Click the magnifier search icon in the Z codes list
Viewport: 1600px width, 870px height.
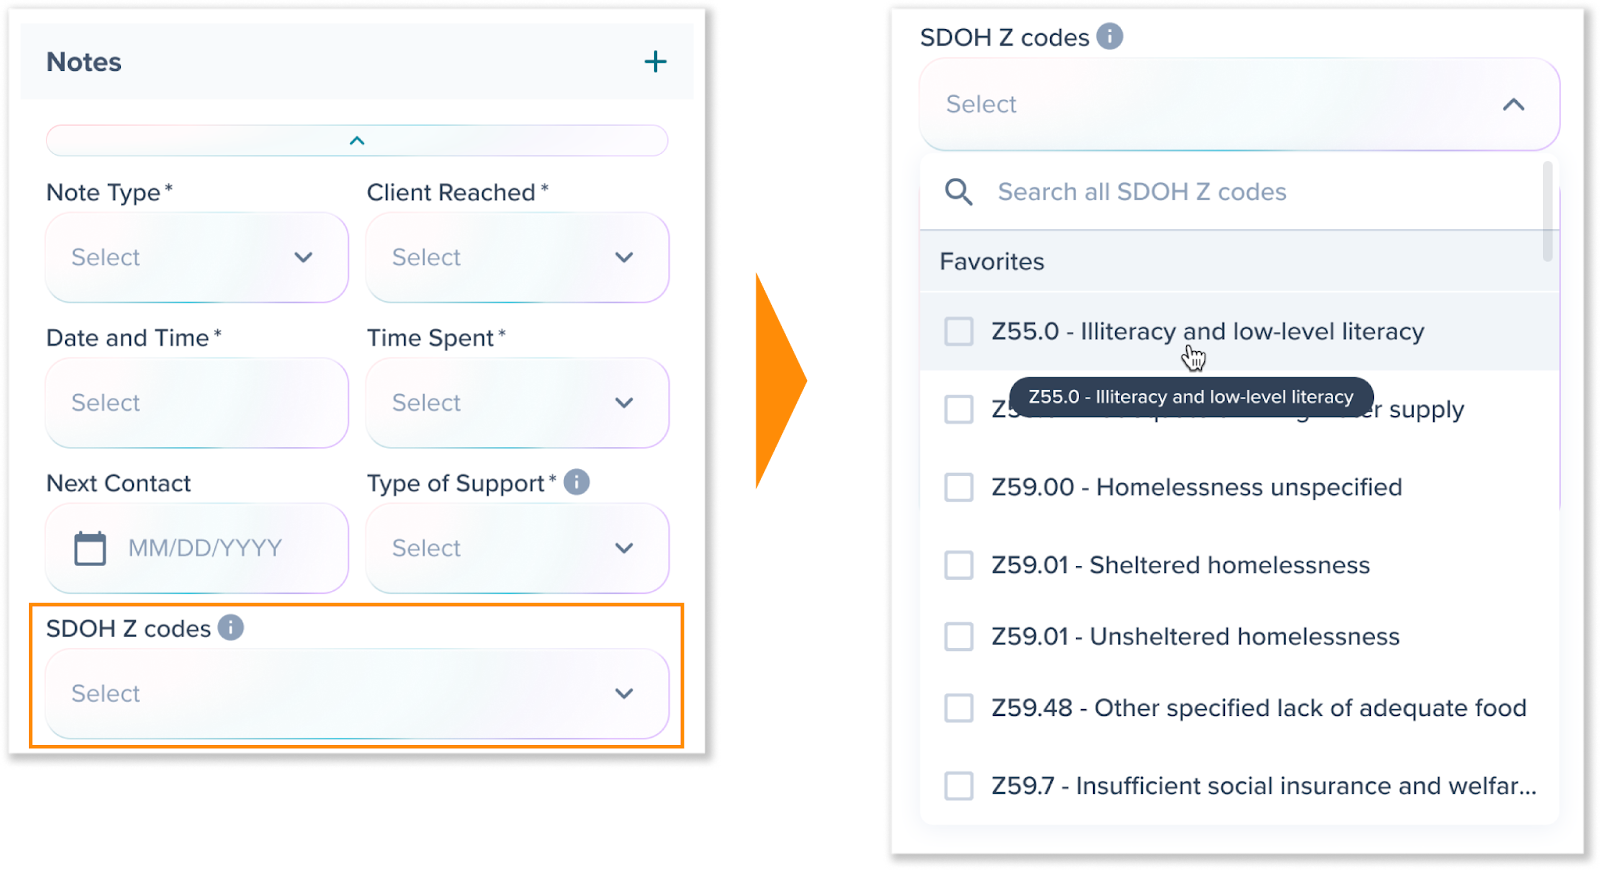(958, 191)
